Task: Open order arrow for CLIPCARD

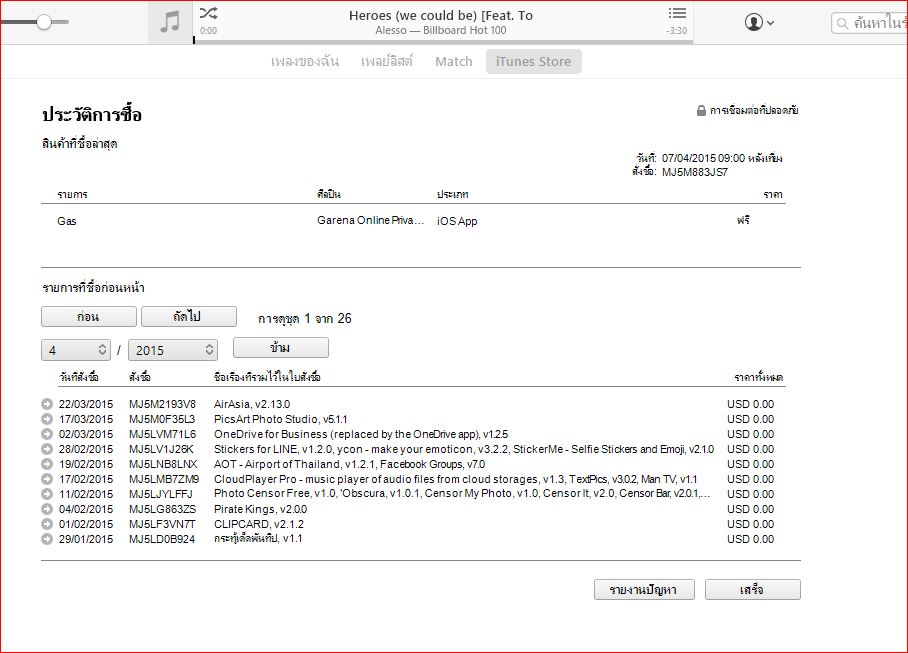Action: click(x=47, y=524)
